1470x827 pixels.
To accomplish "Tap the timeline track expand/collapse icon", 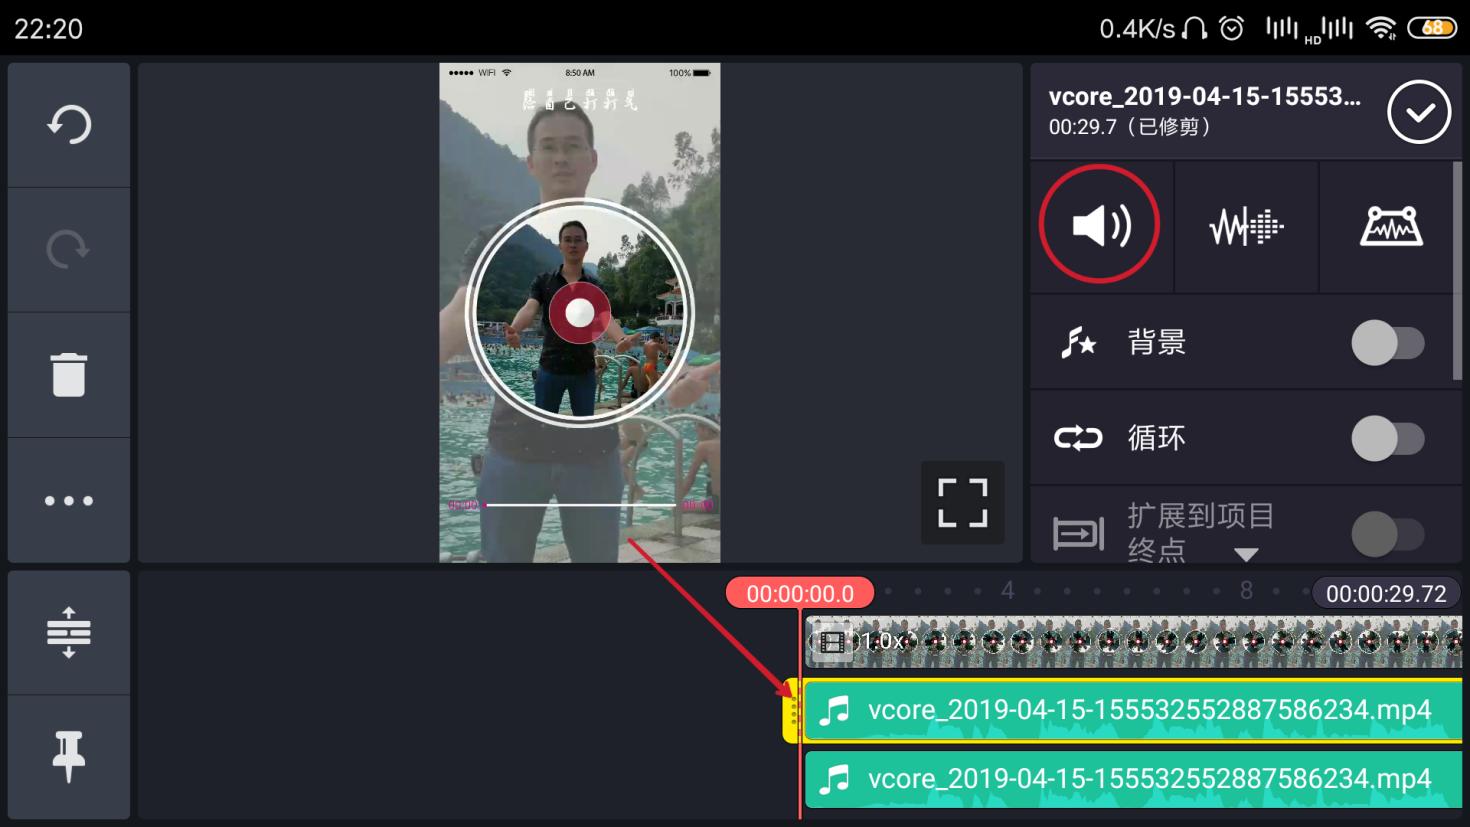I will pos(69,632).
